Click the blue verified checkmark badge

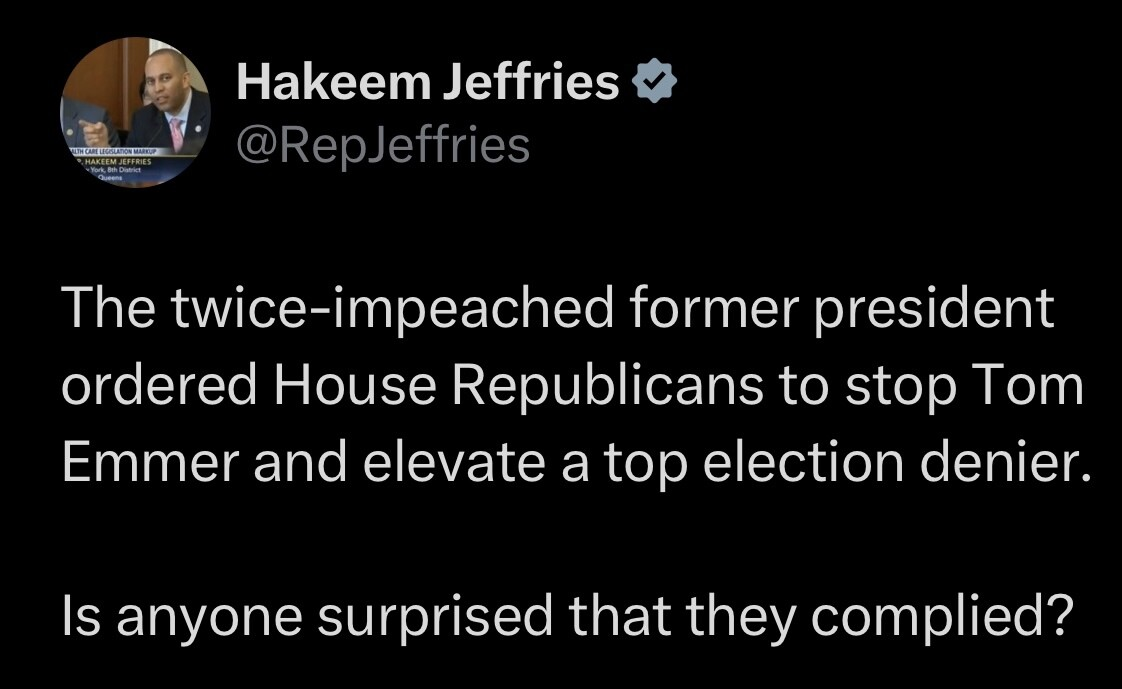pos(654,84)
